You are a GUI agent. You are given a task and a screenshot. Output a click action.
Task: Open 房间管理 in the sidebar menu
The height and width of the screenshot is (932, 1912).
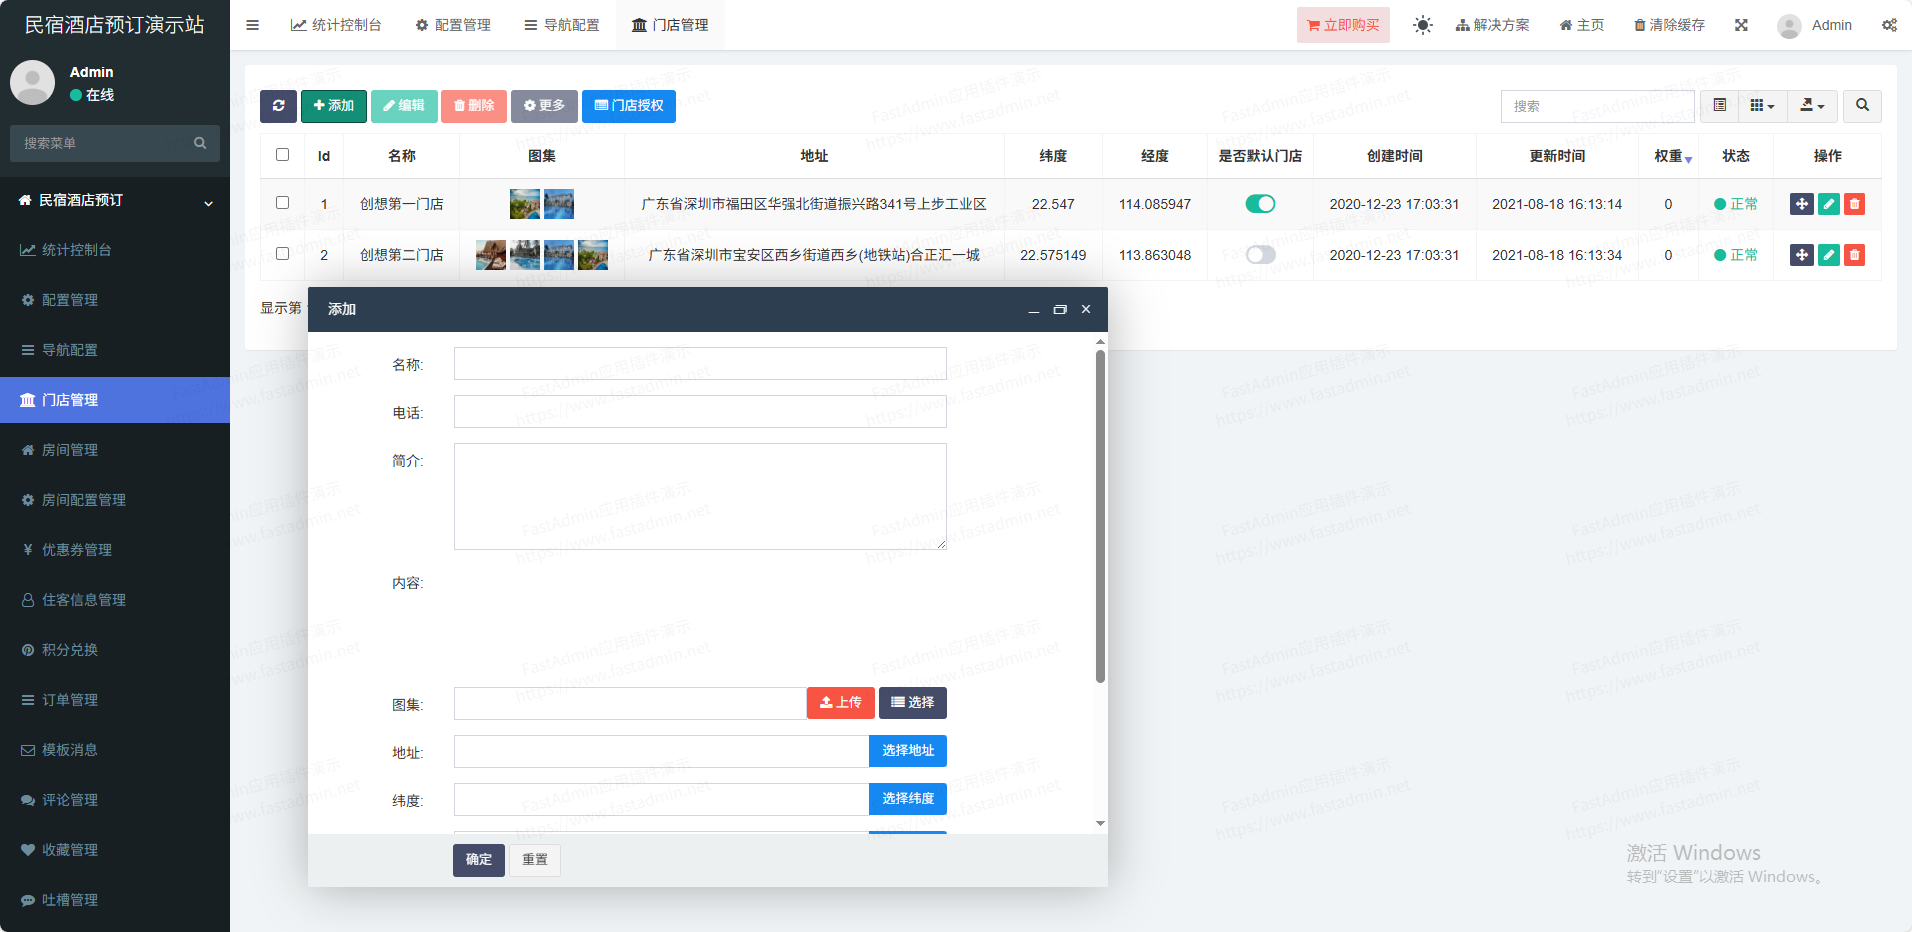pos(70,450)
